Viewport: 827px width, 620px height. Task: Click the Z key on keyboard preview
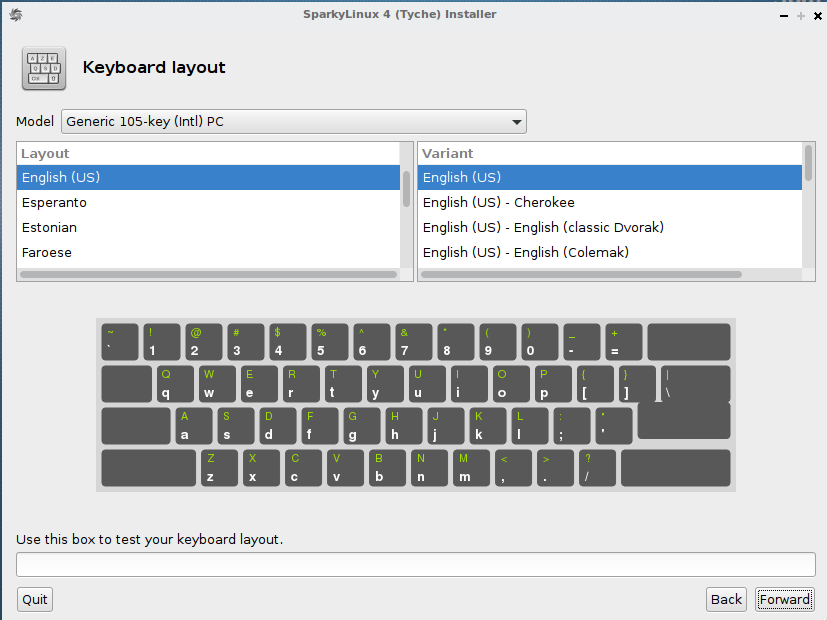pos(219,468)
